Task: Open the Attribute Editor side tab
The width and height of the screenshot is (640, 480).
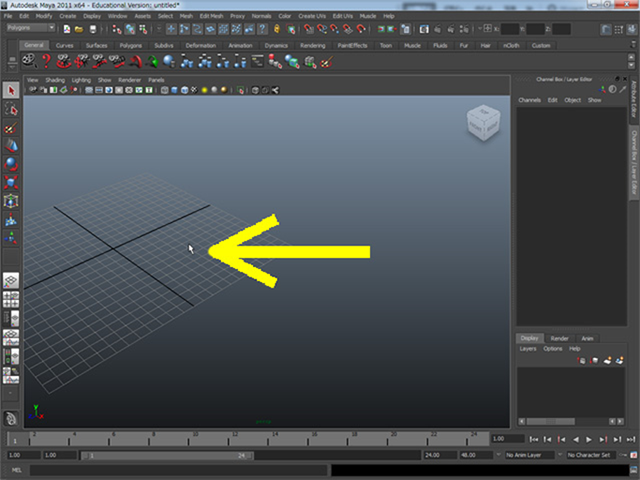Action: pos(634,99)
